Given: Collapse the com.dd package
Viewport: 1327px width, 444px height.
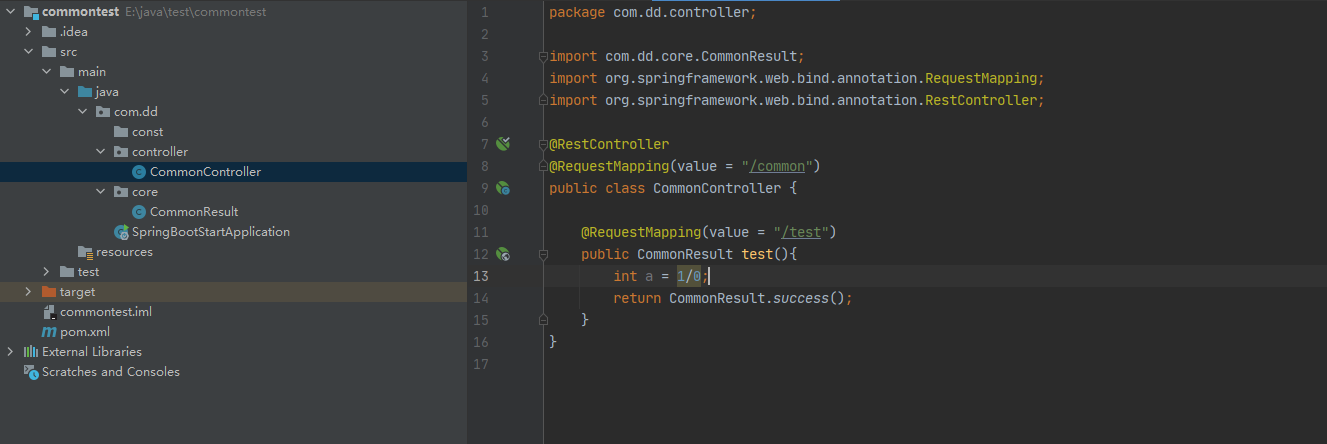Looking at the screenshot, I should coord(83,112).
